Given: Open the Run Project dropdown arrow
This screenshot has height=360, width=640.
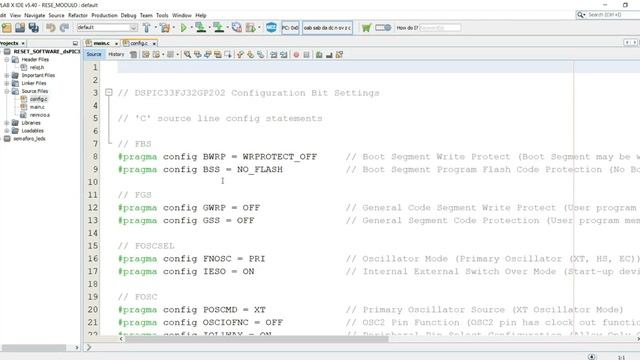Looking at the screenshot, I should click(x=191, y=28).
